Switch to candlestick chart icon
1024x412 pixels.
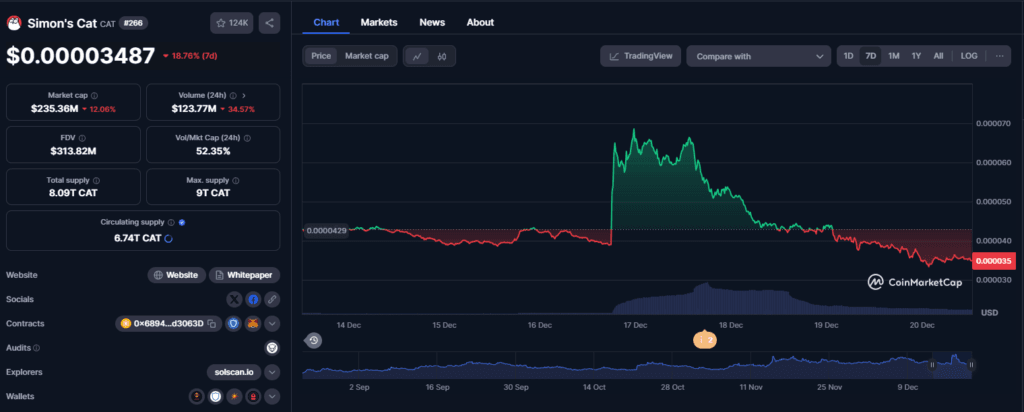coord(441,56)
